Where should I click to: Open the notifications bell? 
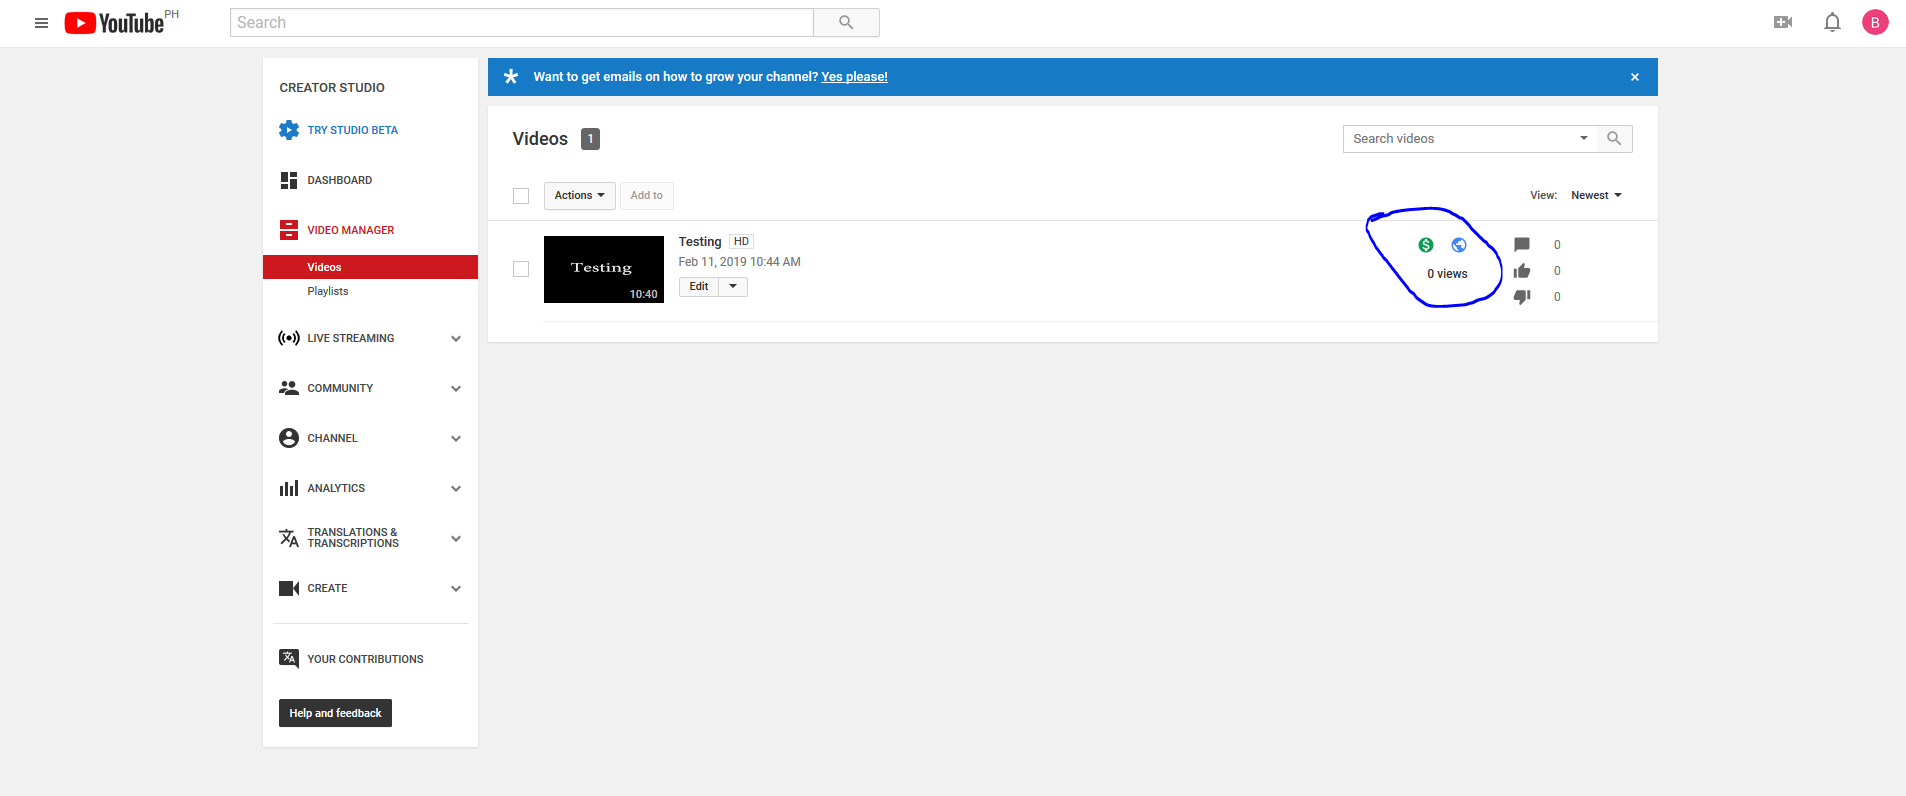1832,22
